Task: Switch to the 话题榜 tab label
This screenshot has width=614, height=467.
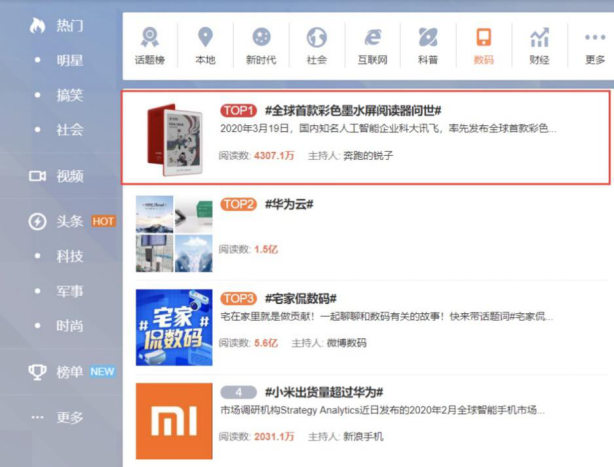Action: click(150, 60)
